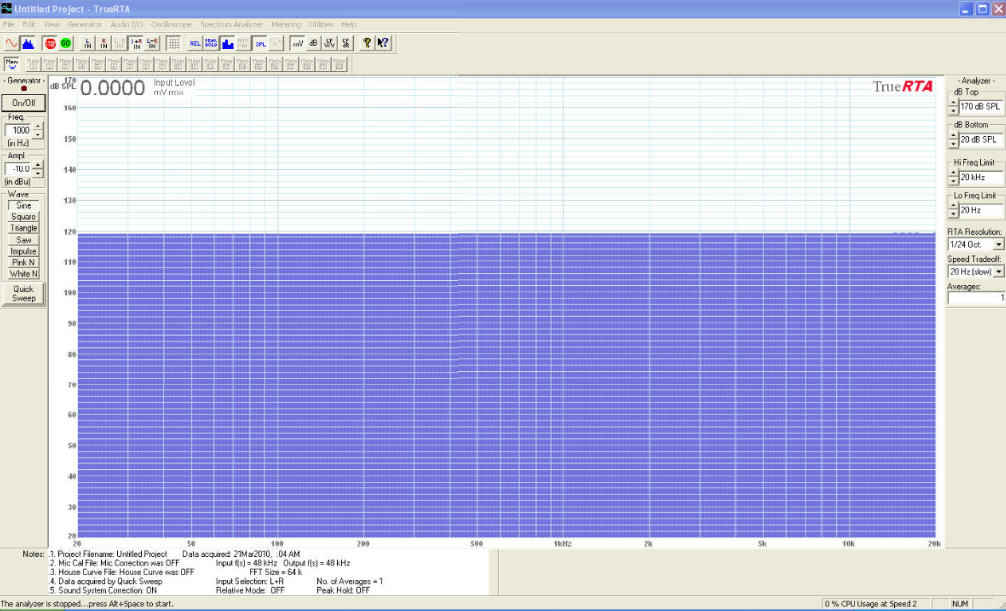
Task: Click the Hi Freq Limit value field
Action: coord(981,177)
